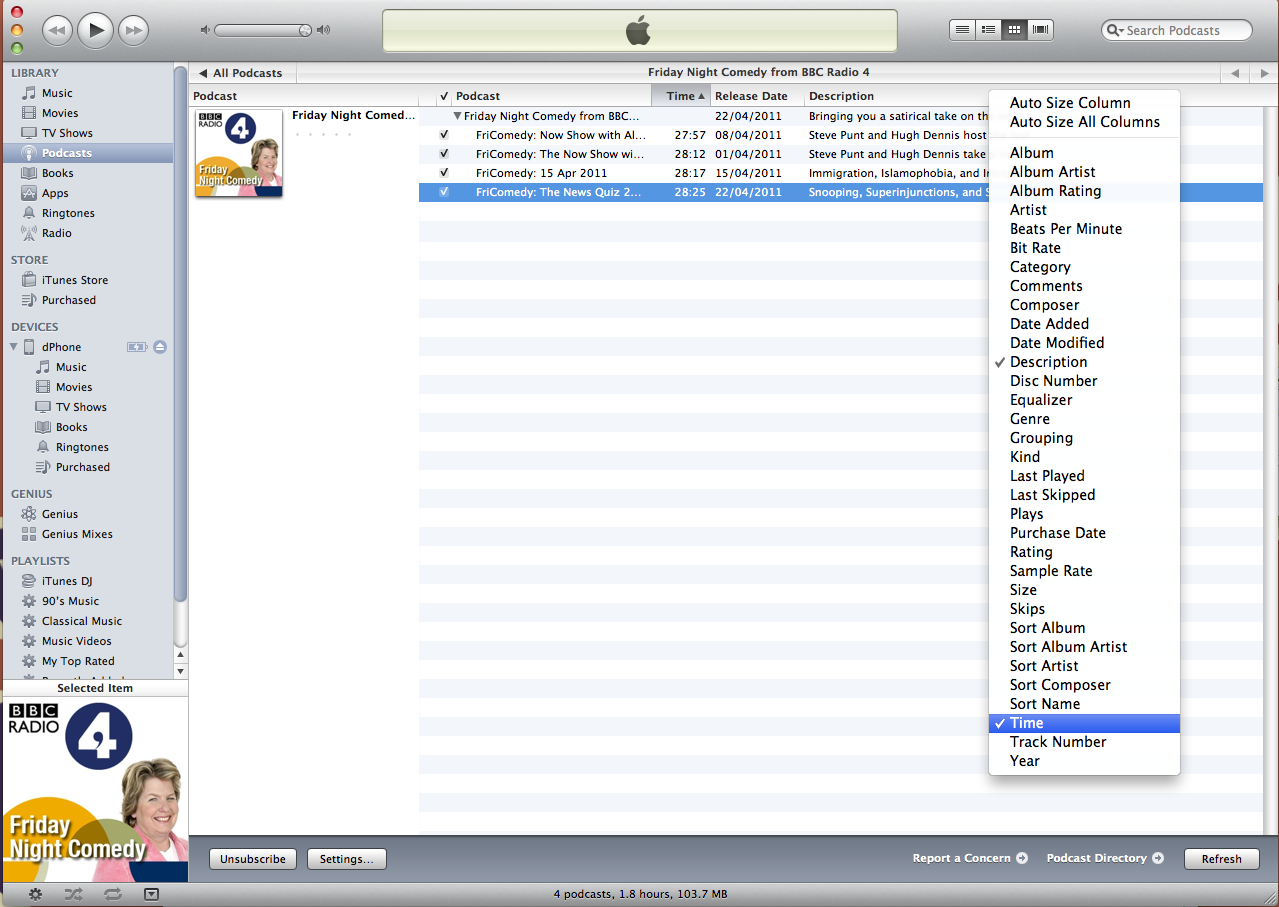Screen dimensions: 1279x907
Task: Open the Podcast Directory link
Action: click(1104, 858)
